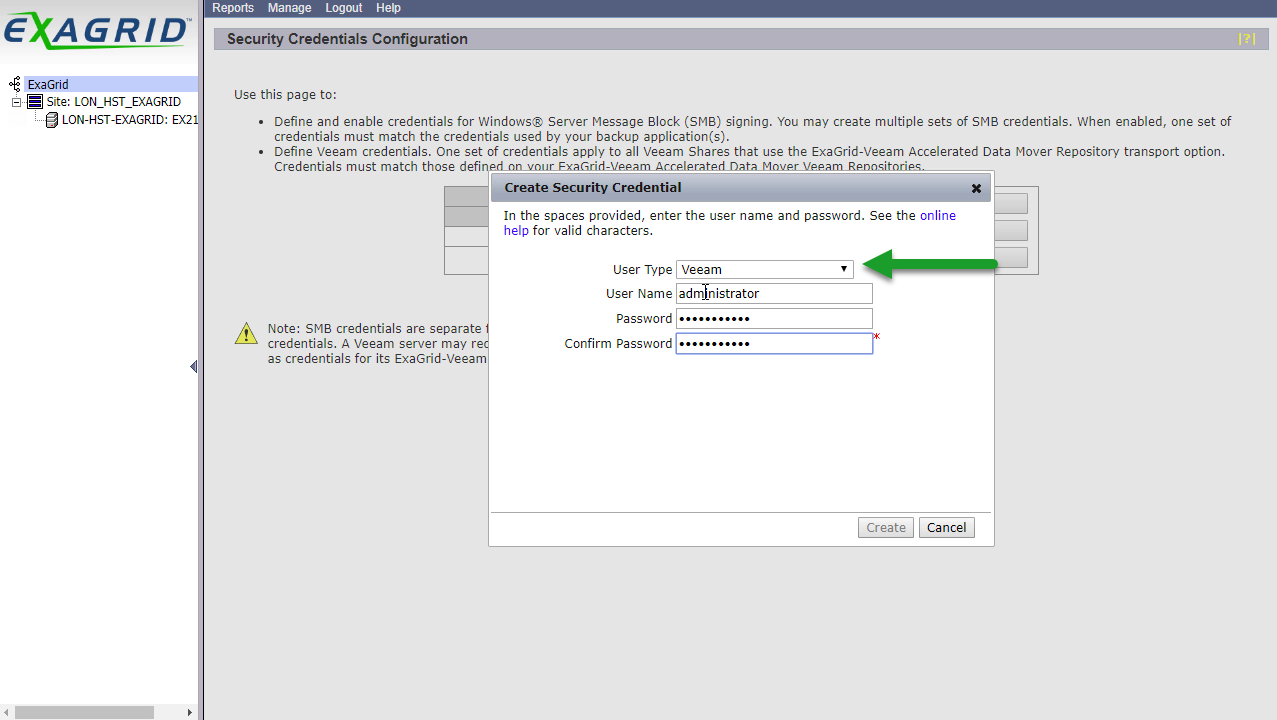The height and width of the screenshot is (720, 1277).
Task: Open the User Type dropdown
Action: pos(765,269)
